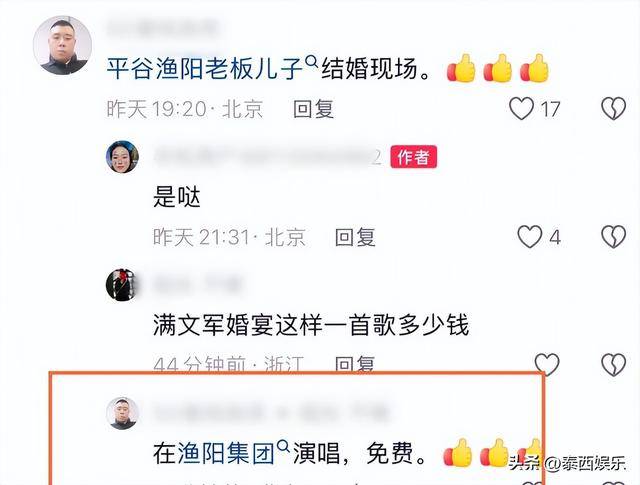This screenshot has width=640, height=485.
Task: Open avatar of 在渔阳集团演唱 commenter
Action: [x=122, y=413]
